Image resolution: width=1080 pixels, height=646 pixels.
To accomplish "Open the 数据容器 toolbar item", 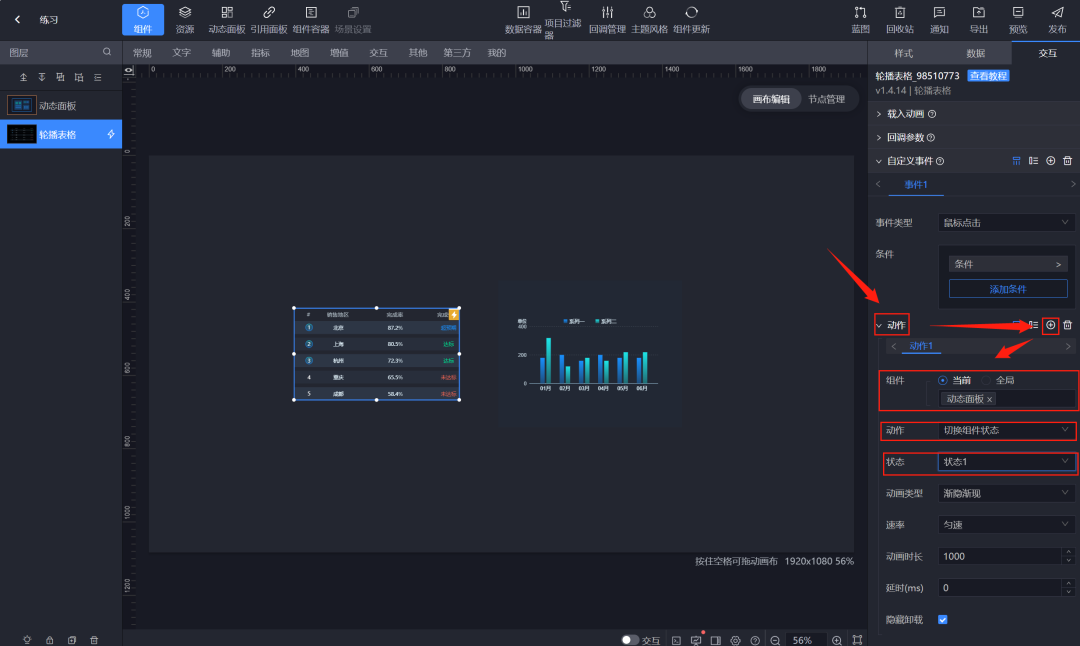I will (x=523, y=19).
